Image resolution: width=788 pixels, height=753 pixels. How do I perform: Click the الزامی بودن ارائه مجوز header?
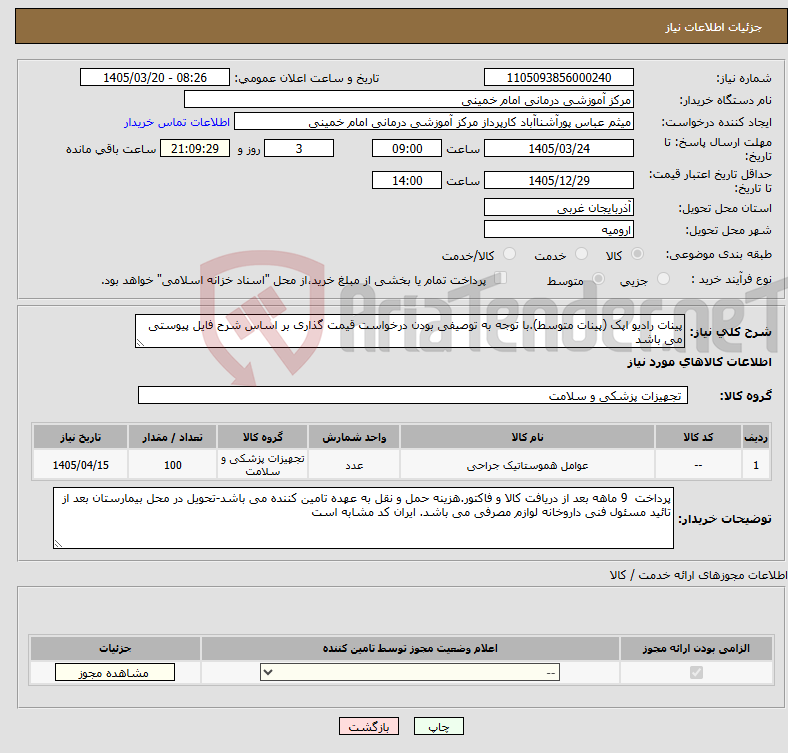(696, 648)
